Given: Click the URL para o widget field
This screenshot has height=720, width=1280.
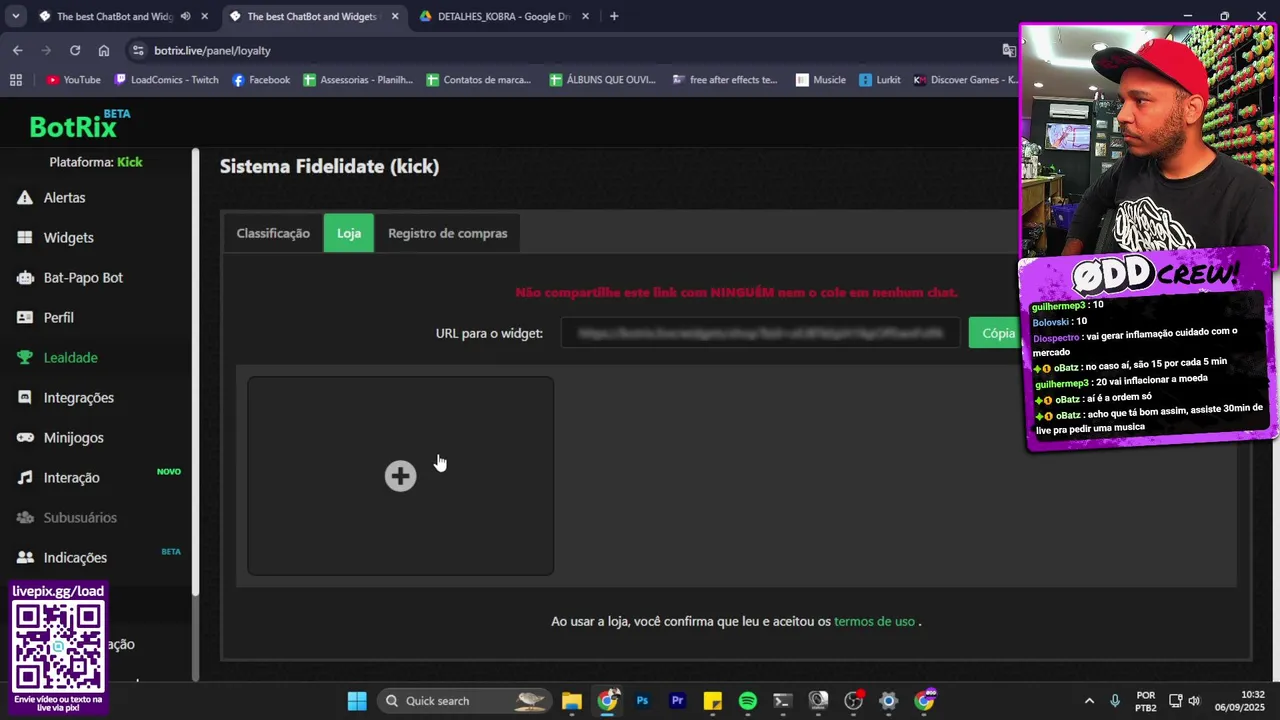Looking at the screenshot, I should (760, 333).
